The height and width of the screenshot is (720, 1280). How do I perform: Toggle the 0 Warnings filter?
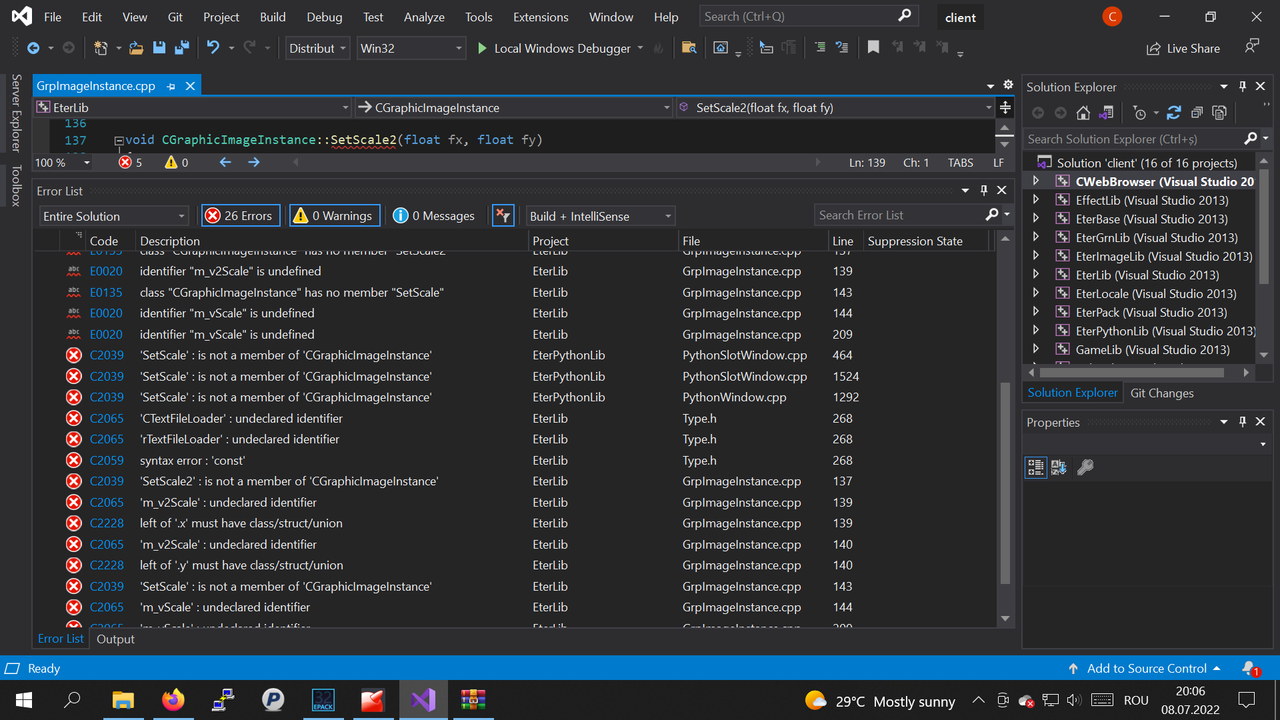coord(334,216)
